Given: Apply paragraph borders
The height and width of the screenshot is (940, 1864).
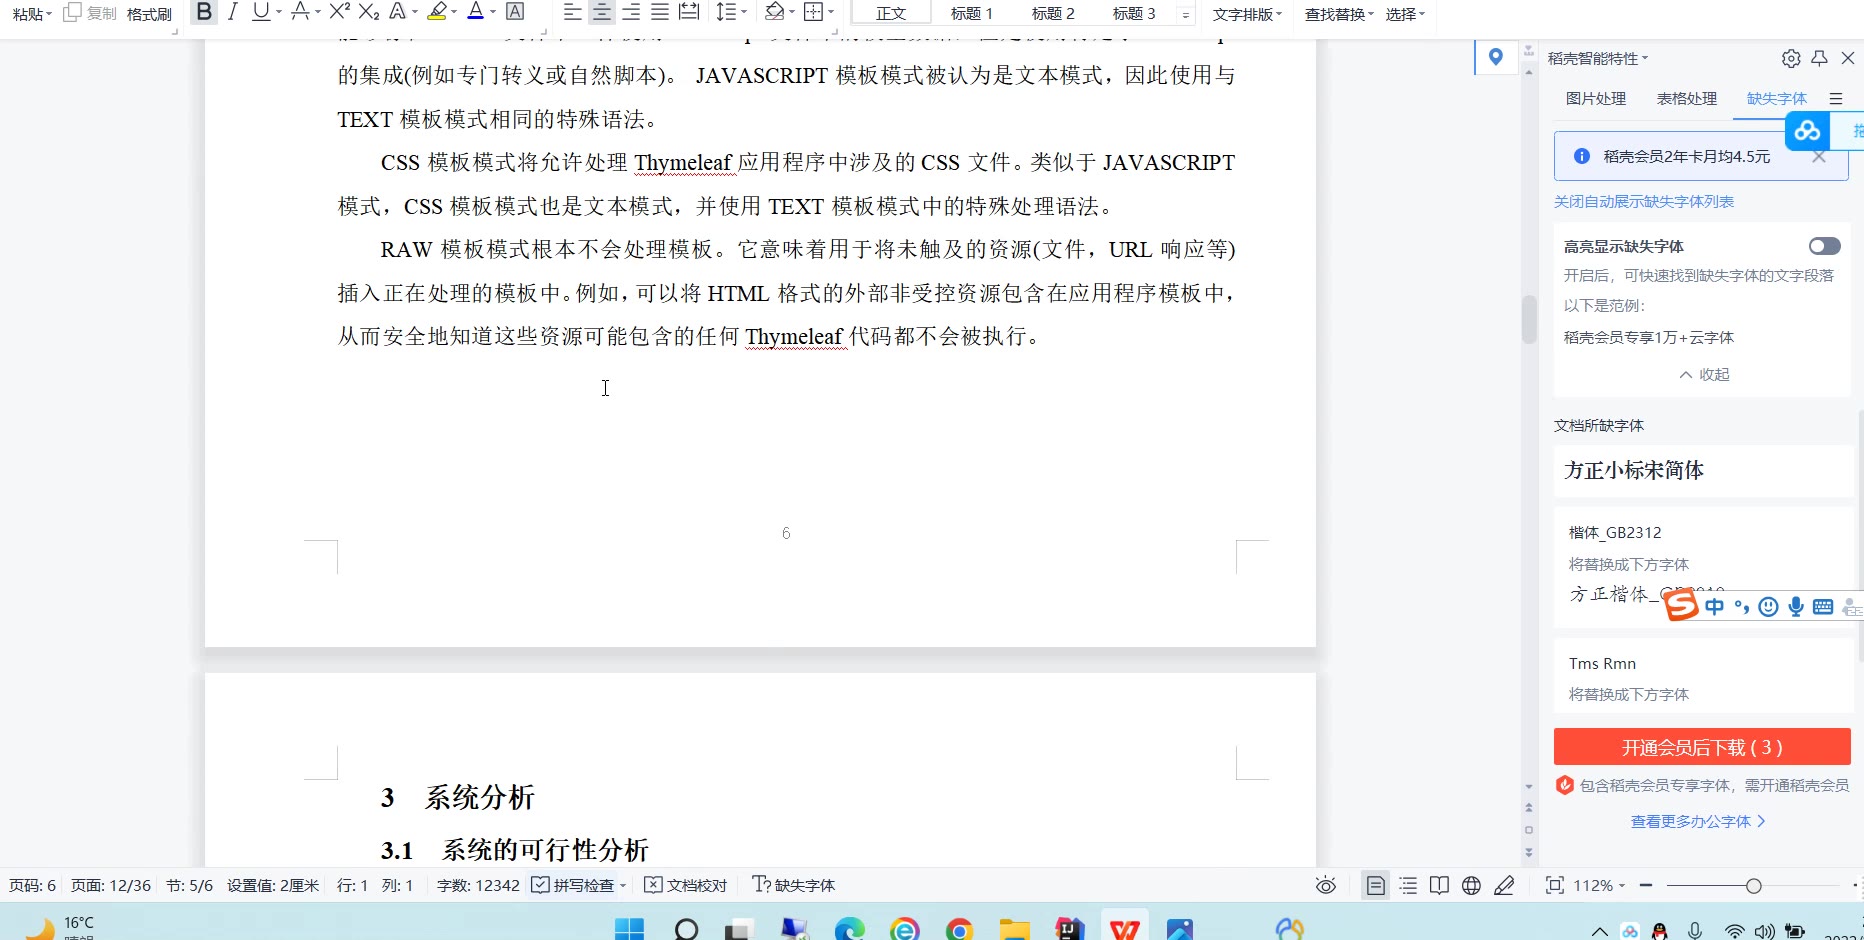Looking at the screenshot, I should tap(813, 12).
